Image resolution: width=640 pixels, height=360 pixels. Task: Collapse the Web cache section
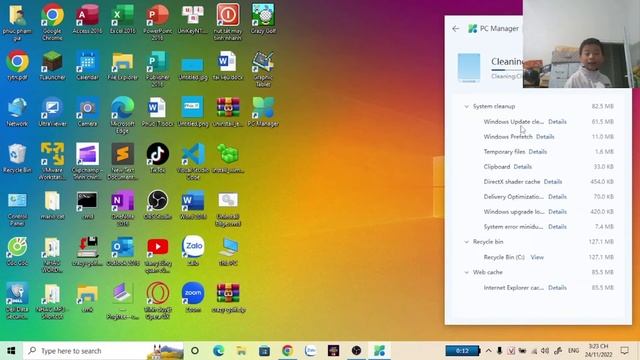click(x=467, y=272)
